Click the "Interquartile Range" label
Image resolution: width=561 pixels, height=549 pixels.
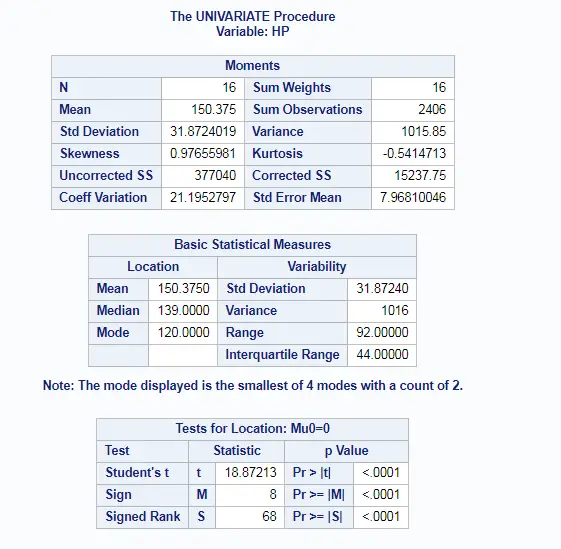pos(282,355)
